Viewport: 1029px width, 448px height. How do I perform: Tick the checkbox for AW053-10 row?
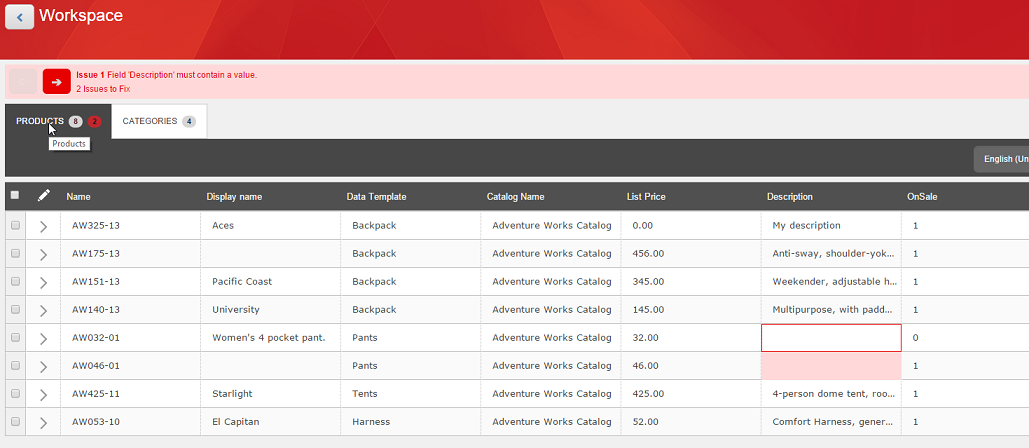point(15,422)
